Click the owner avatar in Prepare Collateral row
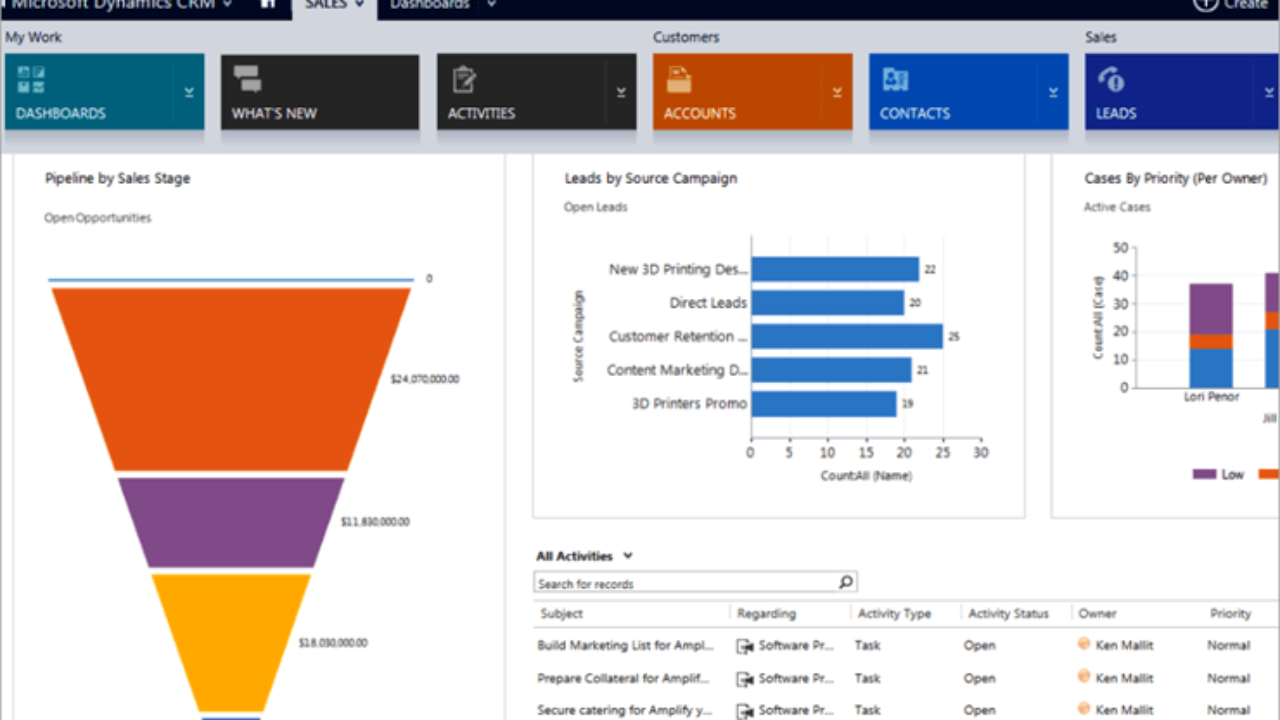This screenshot has width=1280, height=720. click(1084, 678)
